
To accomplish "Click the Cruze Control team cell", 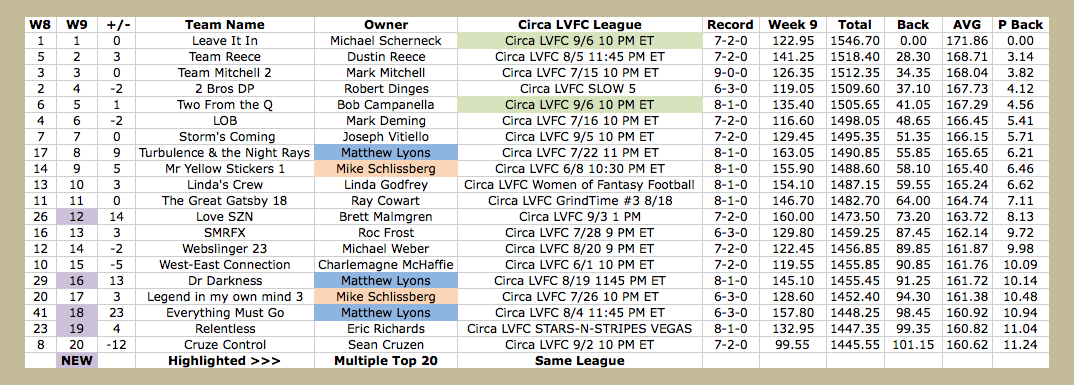I will coord(225,345).
